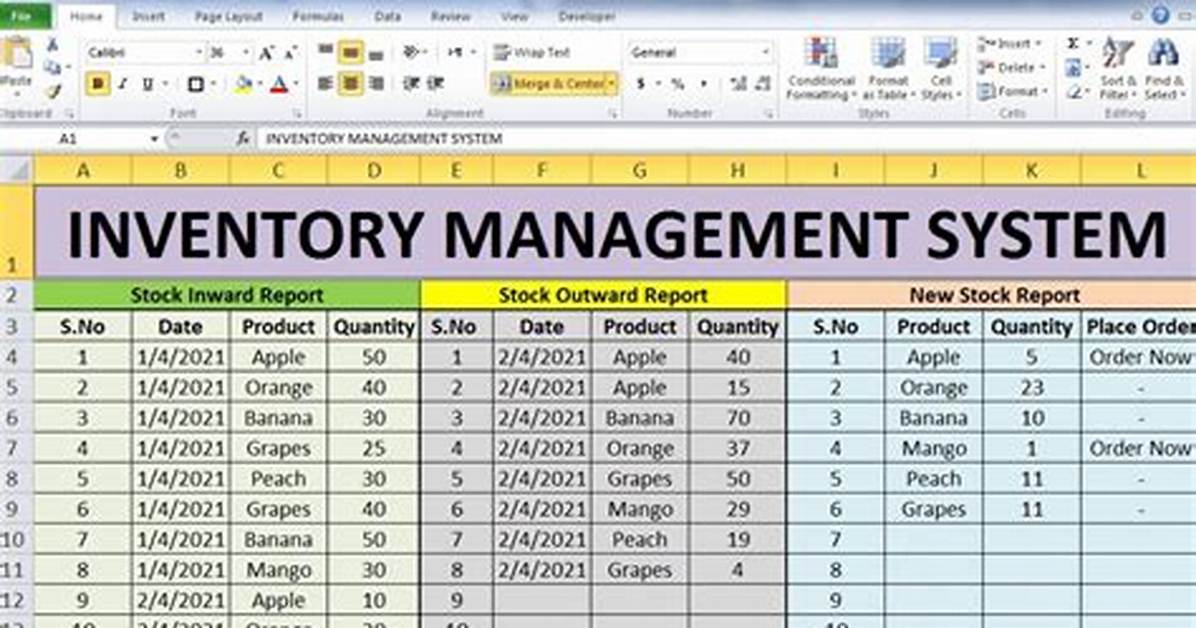Screen dimensions: 1196x628
Task: Click the Delete cells button
Action: point(1011,68)
